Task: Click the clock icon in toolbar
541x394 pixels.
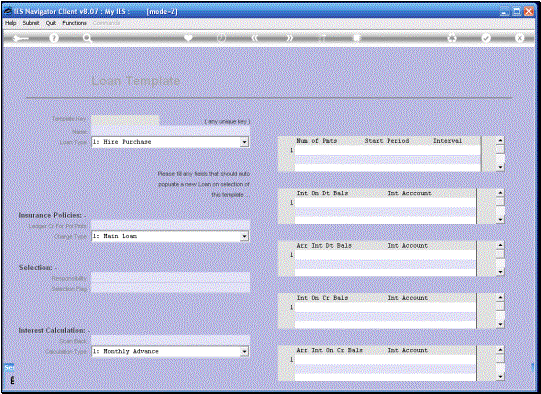Action: click(x=221, y=38)
